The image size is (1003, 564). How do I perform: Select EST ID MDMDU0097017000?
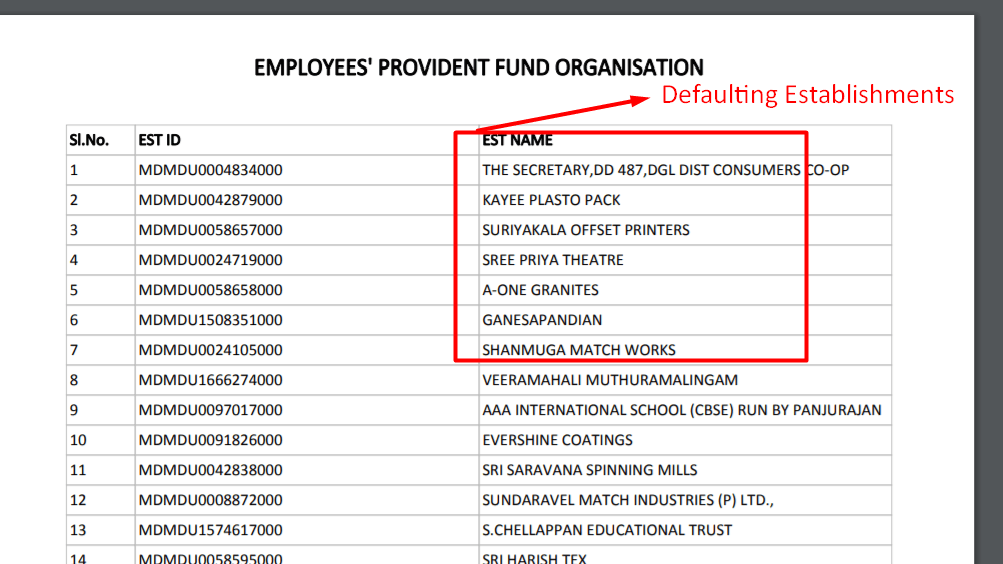point(210,411)
